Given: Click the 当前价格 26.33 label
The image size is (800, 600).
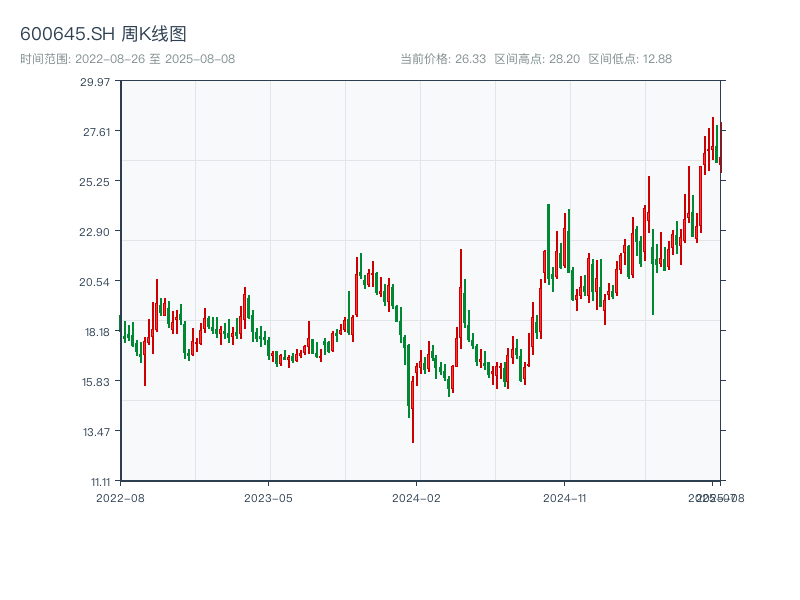Looking at the screenshot, I should 443,59.
